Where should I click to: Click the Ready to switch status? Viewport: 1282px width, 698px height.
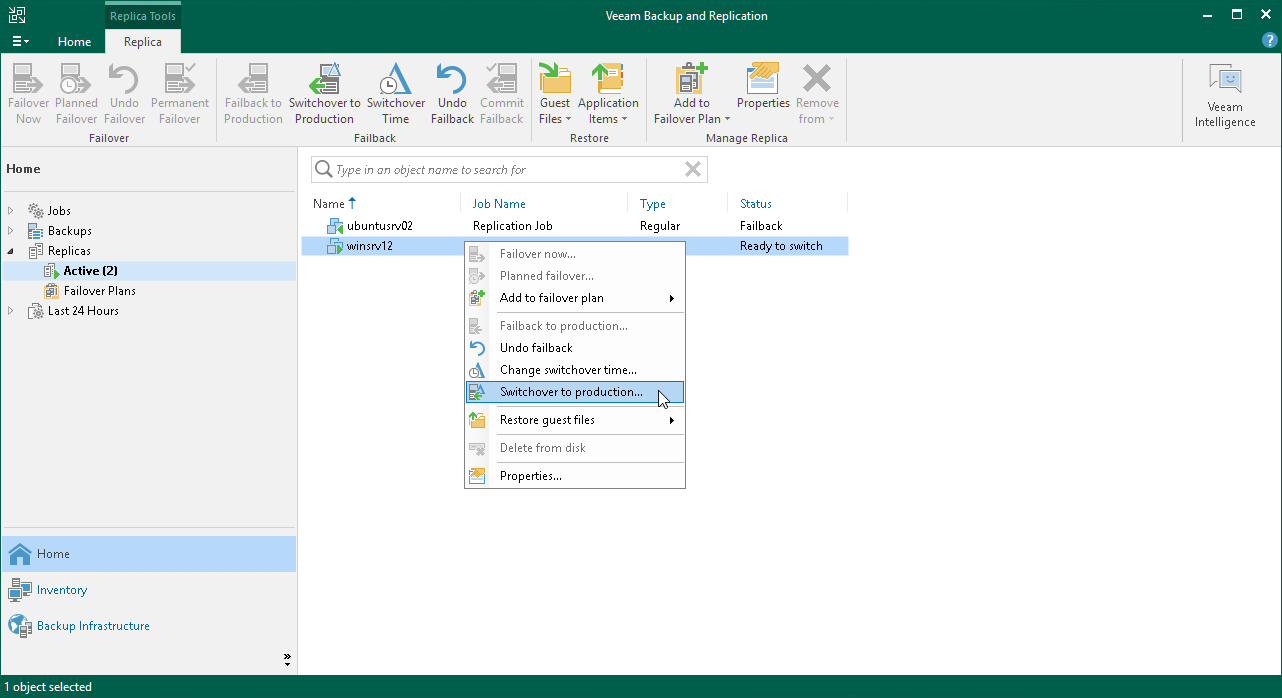[781, 246]
